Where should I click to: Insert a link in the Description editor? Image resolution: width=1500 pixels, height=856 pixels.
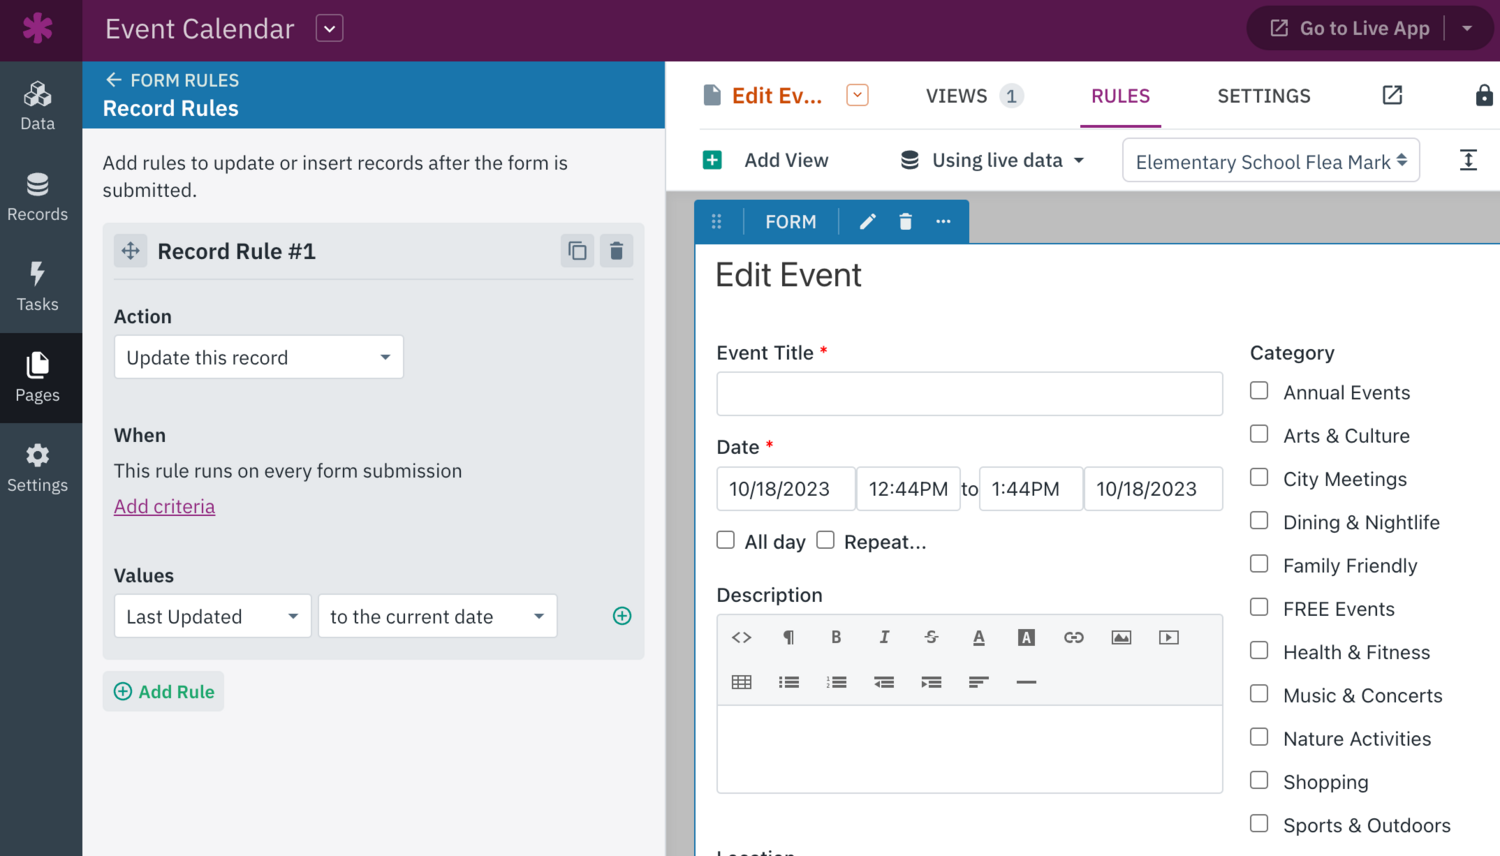(1073, 637)
